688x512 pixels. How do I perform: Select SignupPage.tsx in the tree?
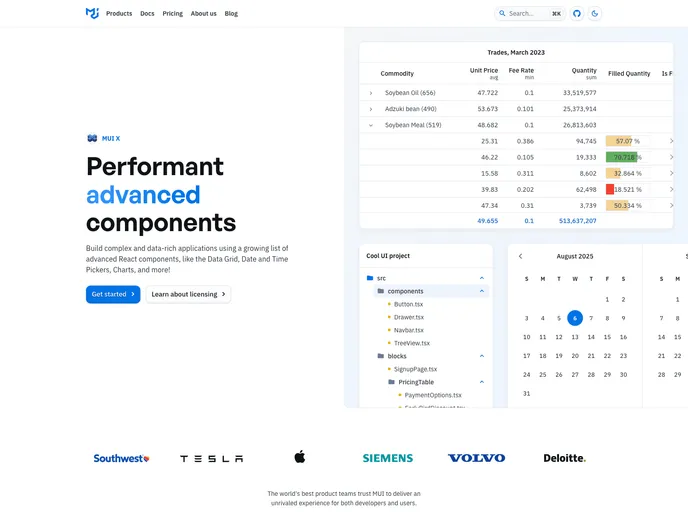click(x=415, y=369)
